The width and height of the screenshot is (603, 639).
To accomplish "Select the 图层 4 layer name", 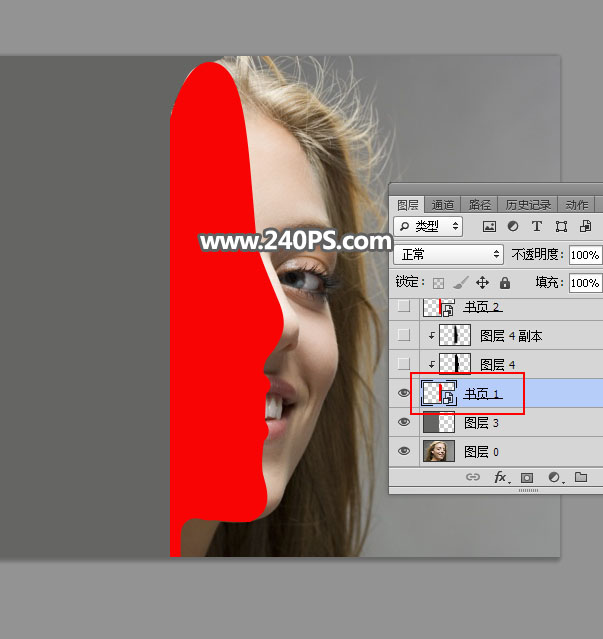I will tap(497, 364).
